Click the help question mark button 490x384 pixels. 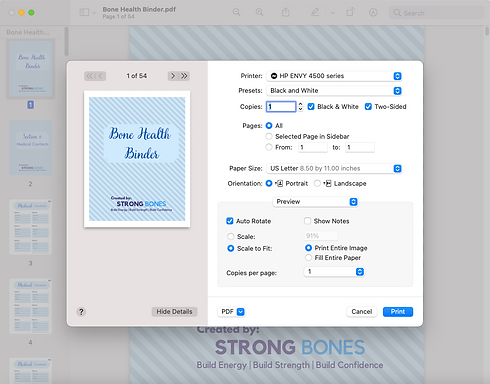pyautogui.click(x=81, y=312)
